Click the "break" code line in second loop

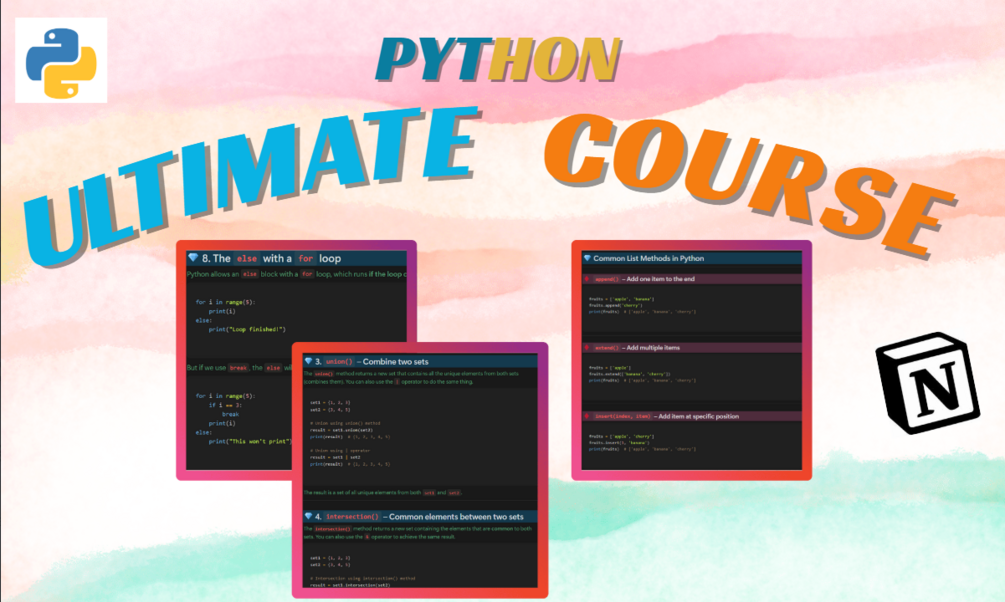[x=230, y=414]
